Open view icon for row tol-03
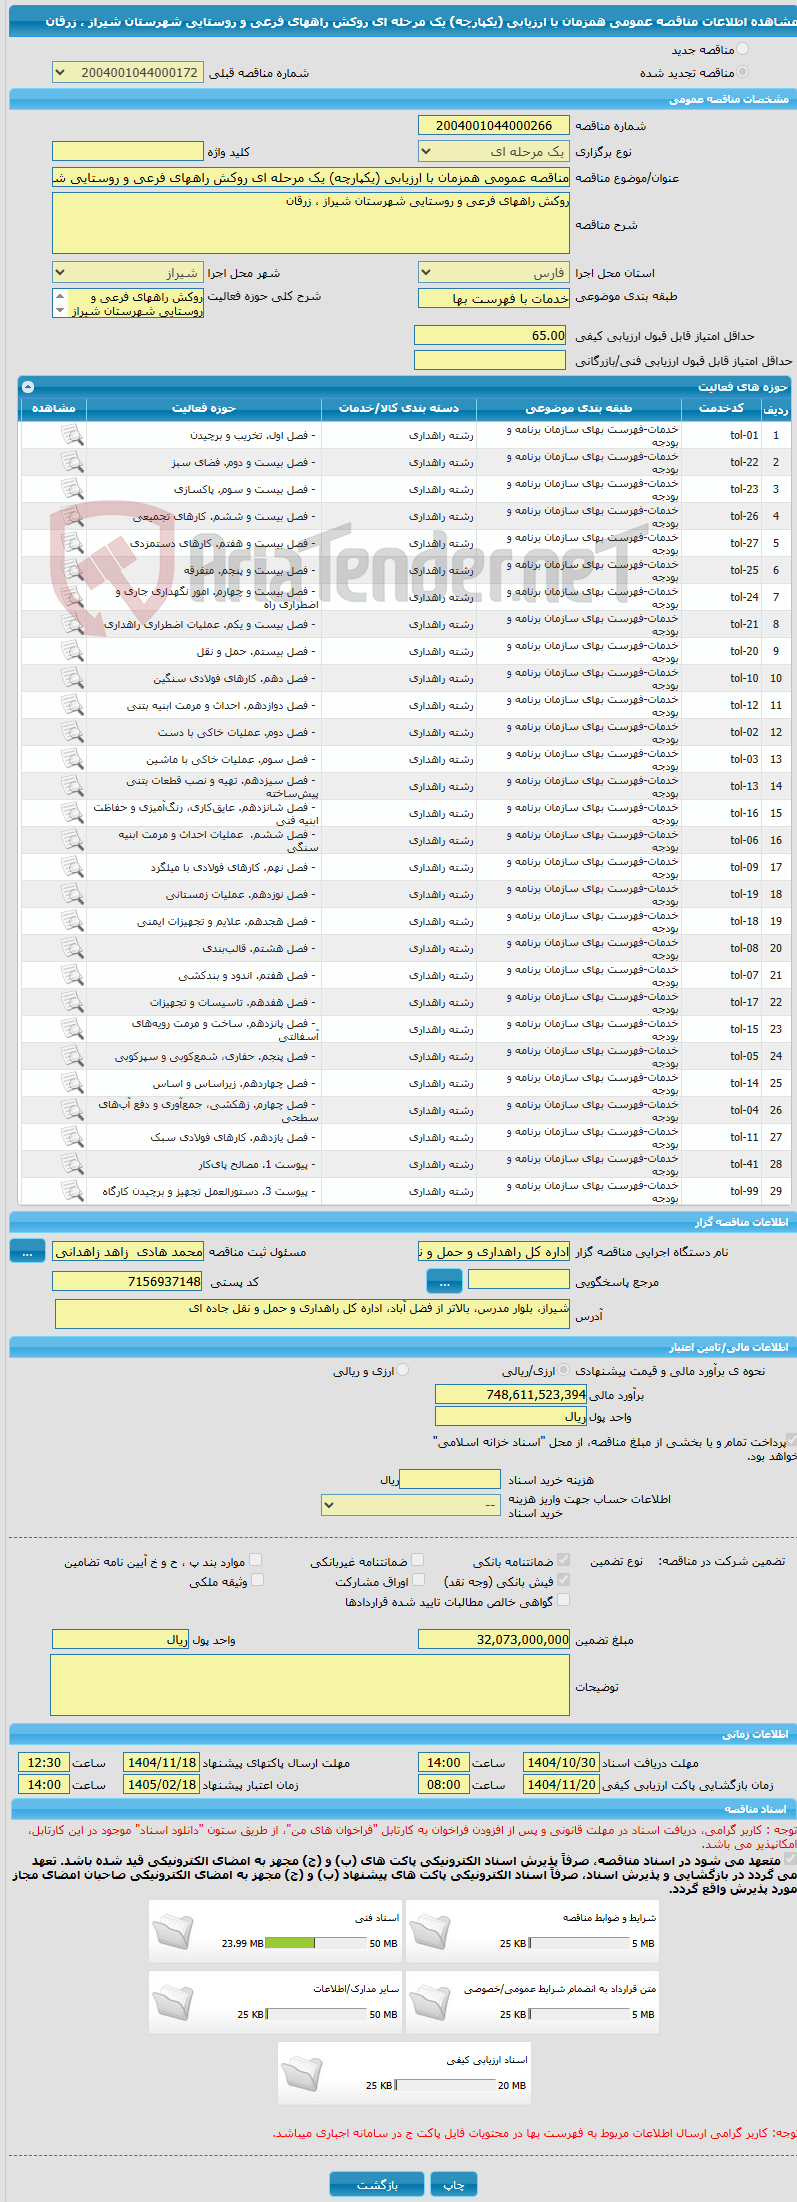The width and height of the screenshot is (797, 2202). pos(72,759)
